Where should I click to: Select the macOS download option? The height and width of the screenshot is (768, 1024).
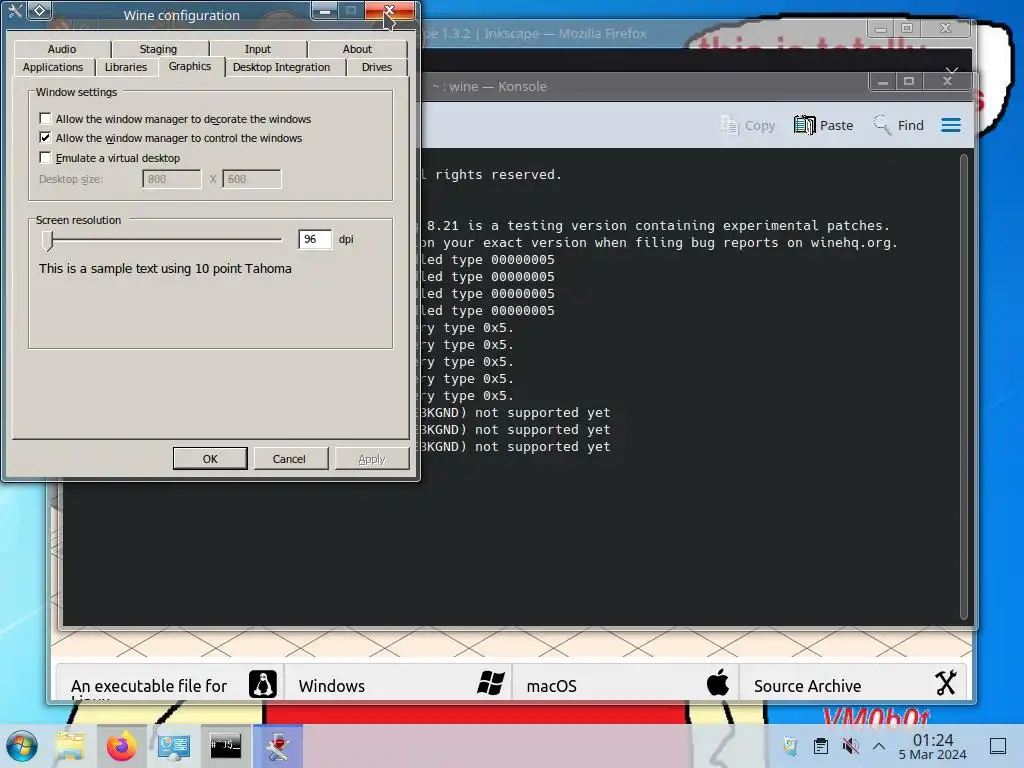pos(626,683)
